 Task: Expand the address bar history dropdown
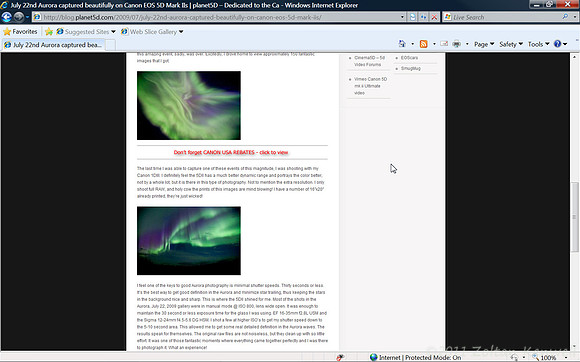coord(402,17)
